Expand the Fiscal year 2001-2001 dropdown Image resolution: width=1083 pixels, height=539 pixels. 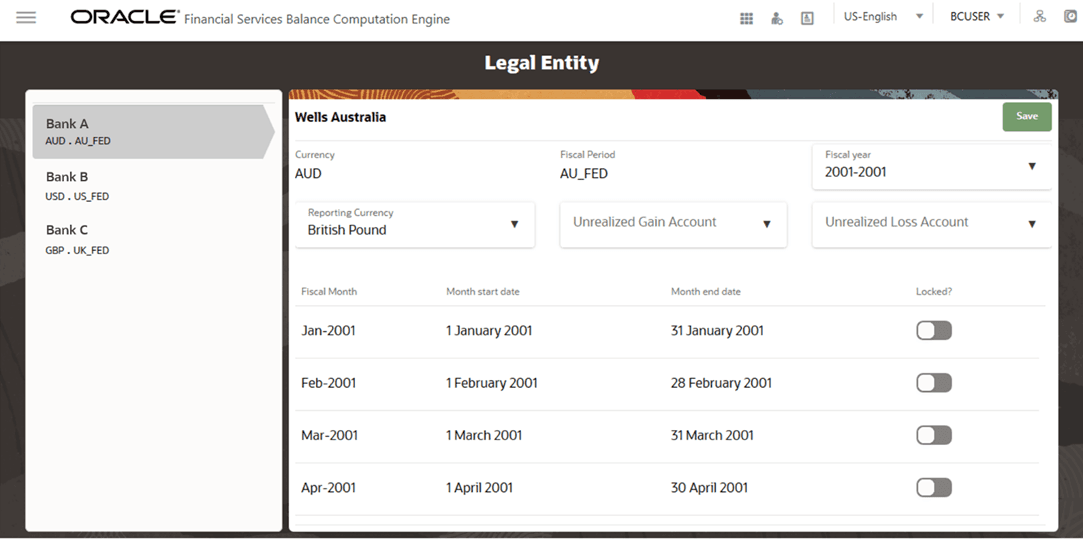point(932,166)
